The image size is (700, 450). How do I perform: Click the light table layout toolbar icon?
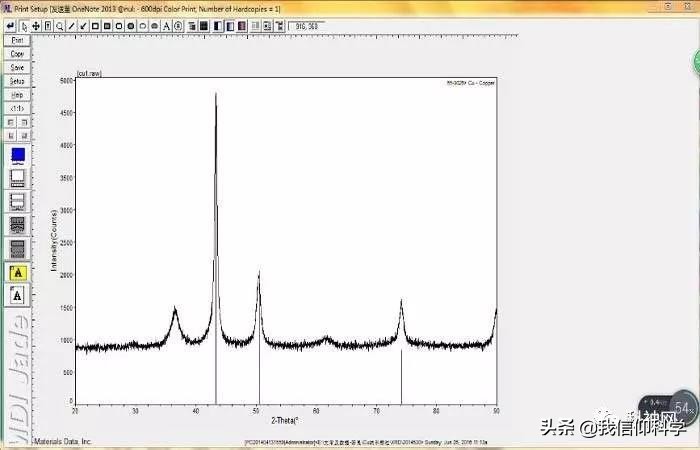click(255, 26)
